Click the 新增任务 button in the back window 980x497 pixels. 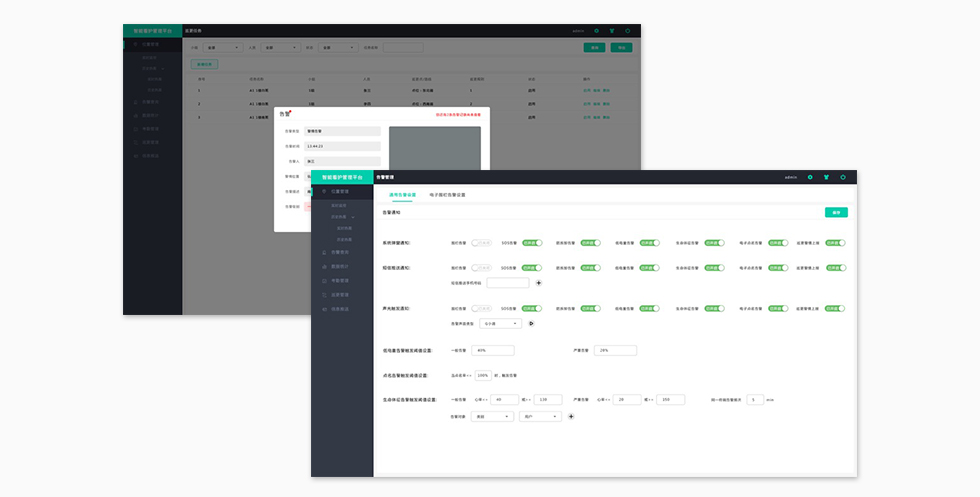tap(203, 64)
